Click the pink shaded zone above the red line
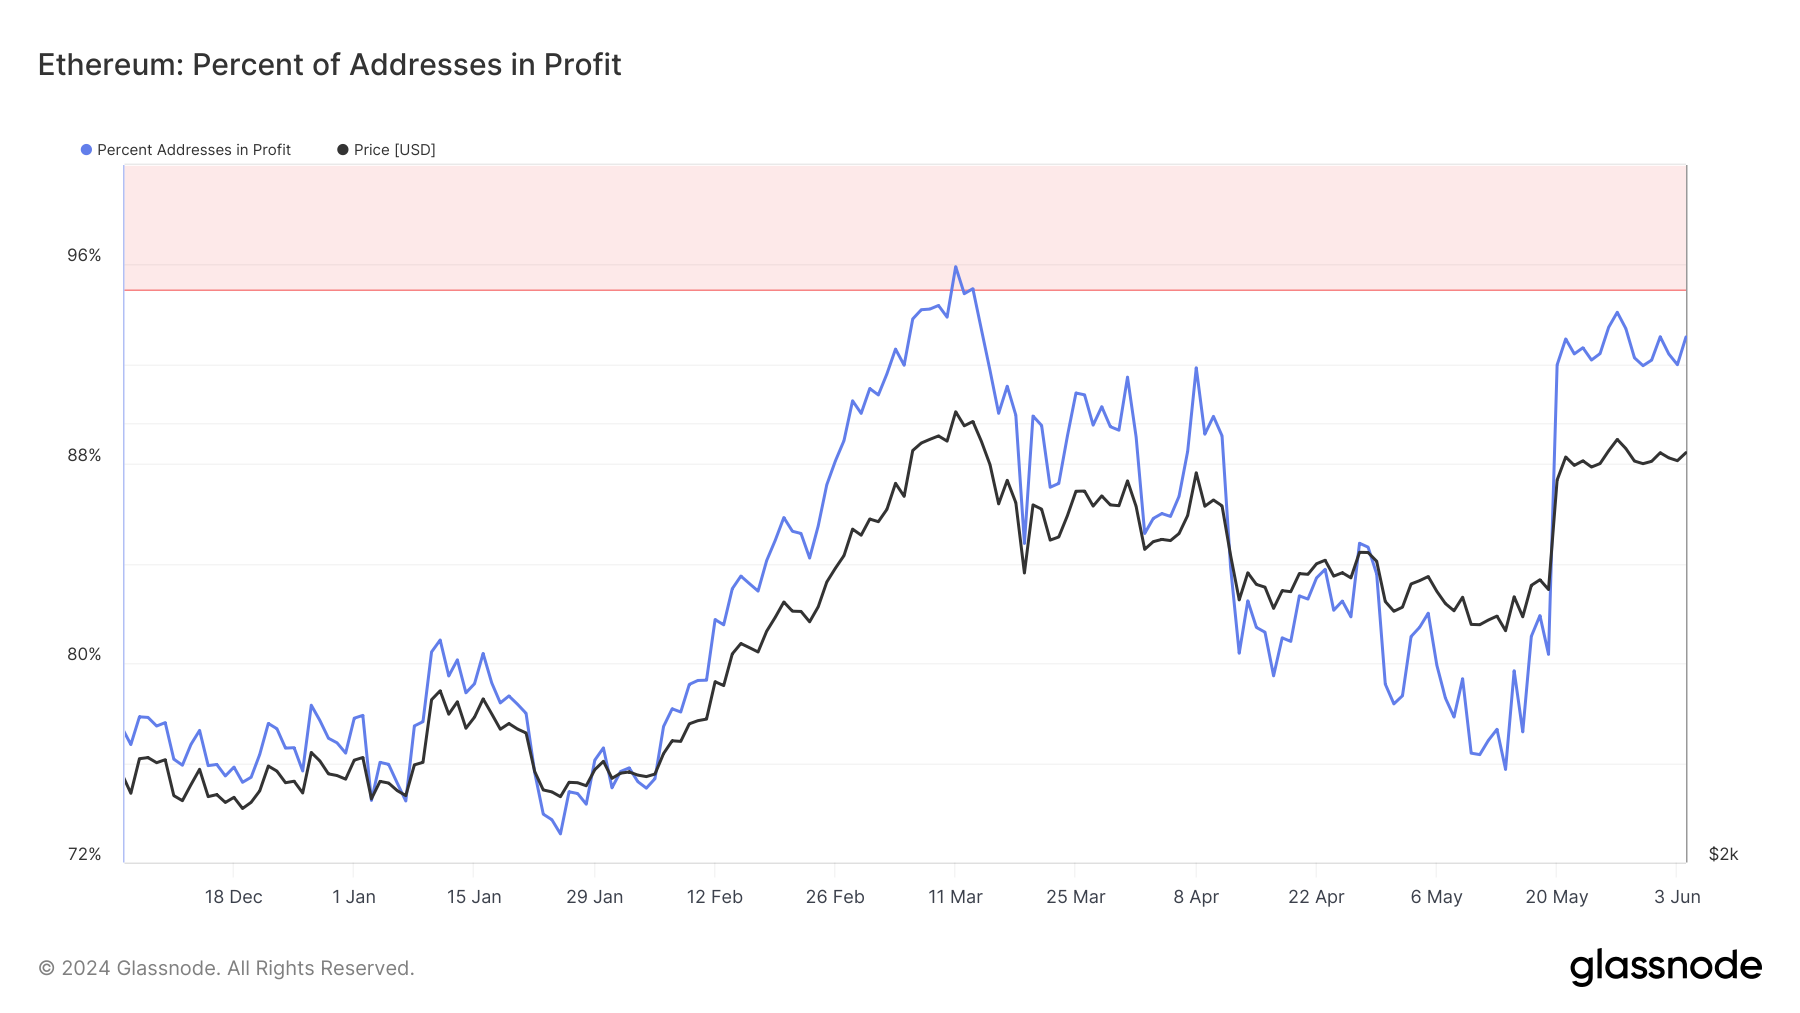The width and height of the screenshot is (1800, 1013). (905, 227)
